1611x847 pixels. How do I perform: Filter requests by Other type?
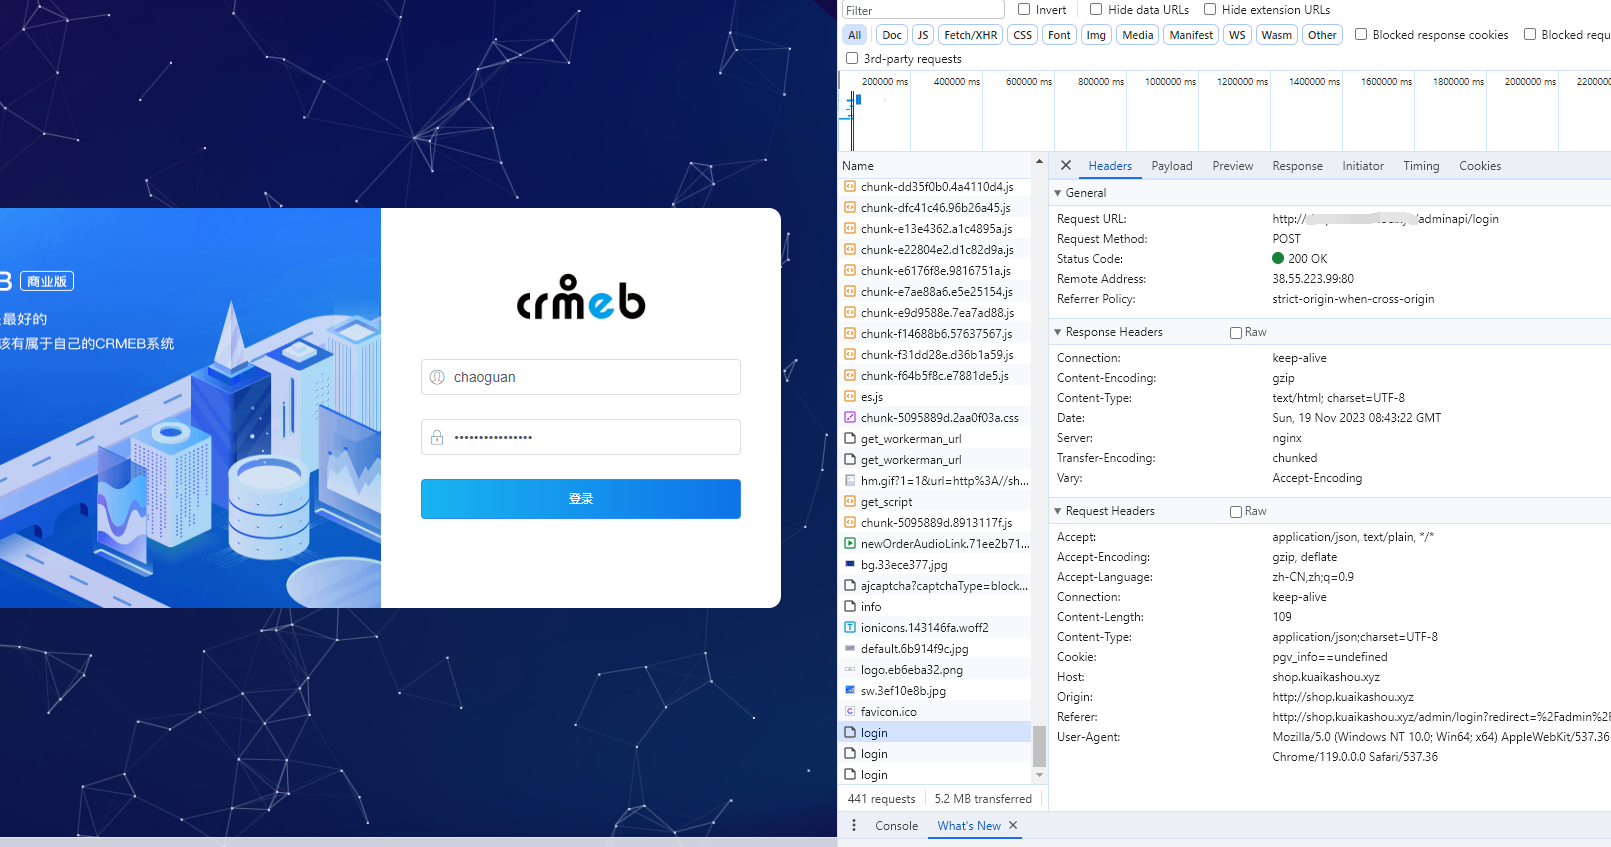[1322, 35]
